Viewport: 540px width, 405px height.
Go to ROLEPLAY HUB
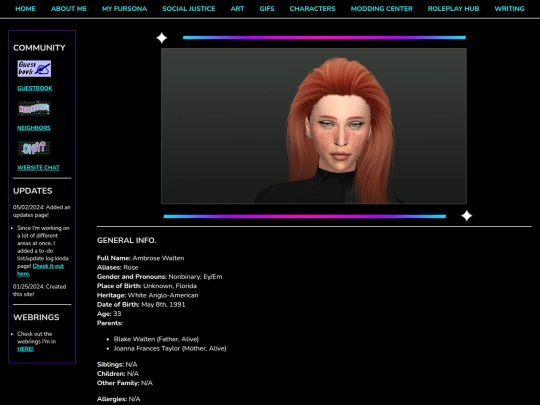tap(453, 9)
